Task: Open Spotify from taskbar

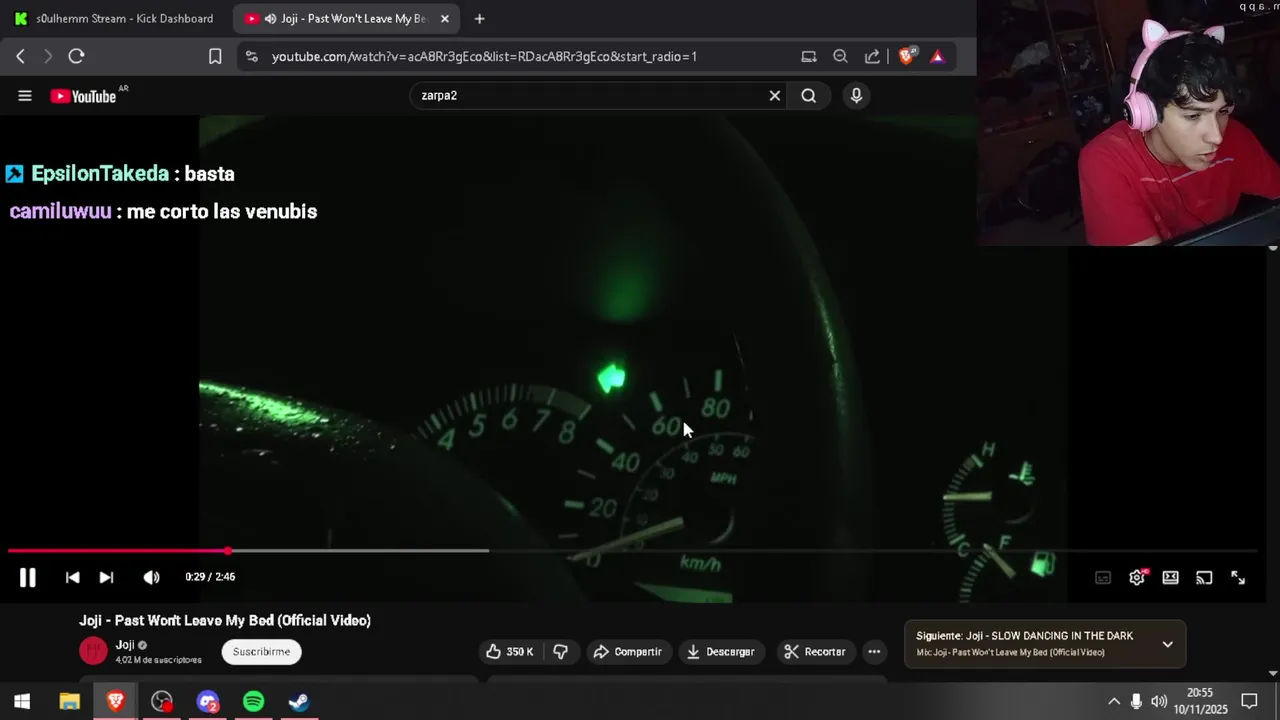Action: (x=253, y=702)
